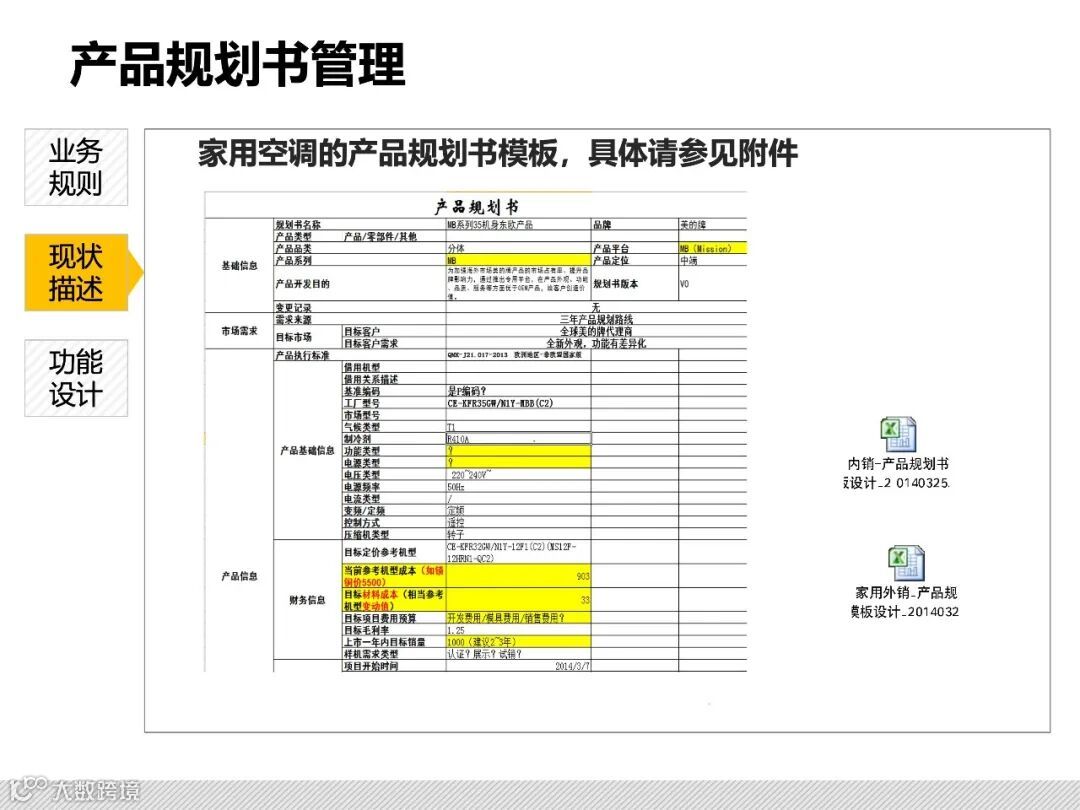
Task: Click the 目标市场 cell
Action: pos(307,338)
